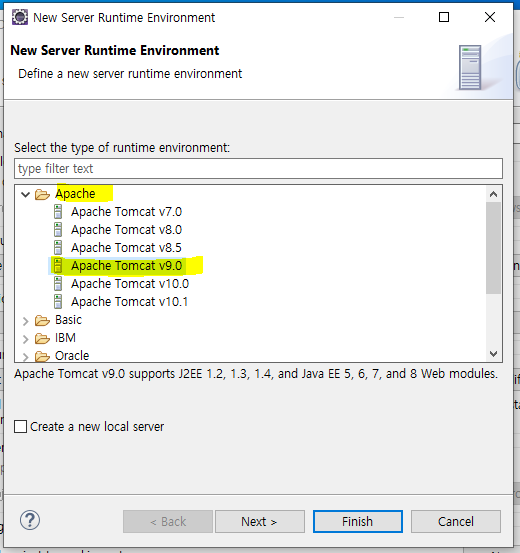Open the help question mark icon
520x553 pixels.
(30, 520)
